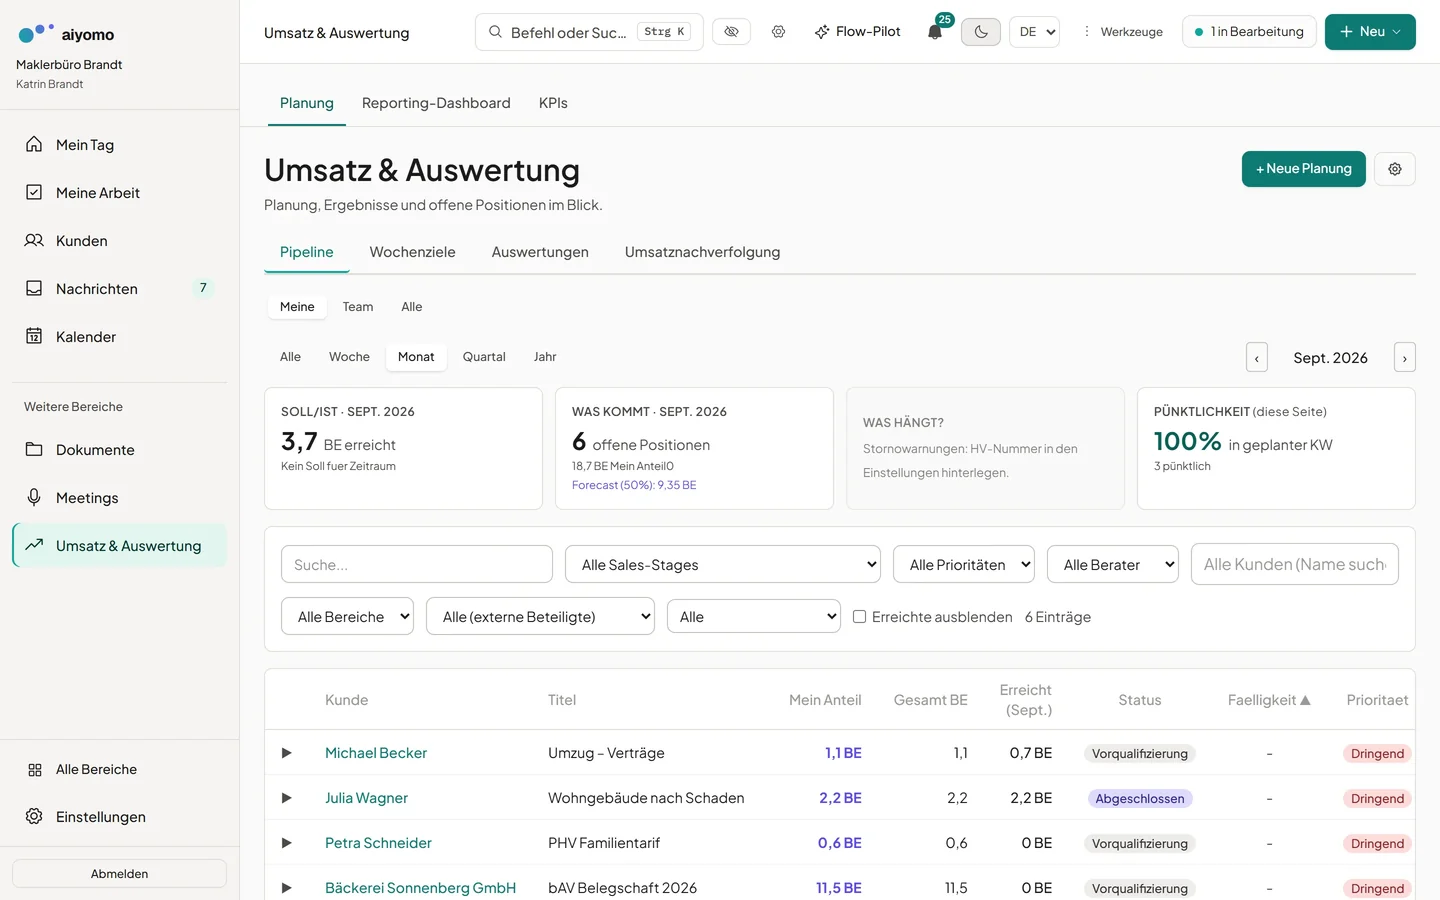Open the plain Alle dropdown beside checkbox

(x=754, y=617)
